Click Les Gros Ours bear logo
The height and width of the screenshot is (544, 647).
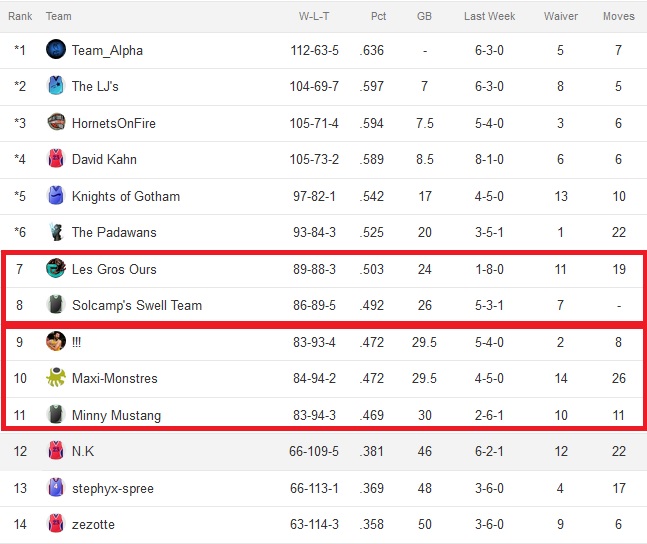point(56,268)
